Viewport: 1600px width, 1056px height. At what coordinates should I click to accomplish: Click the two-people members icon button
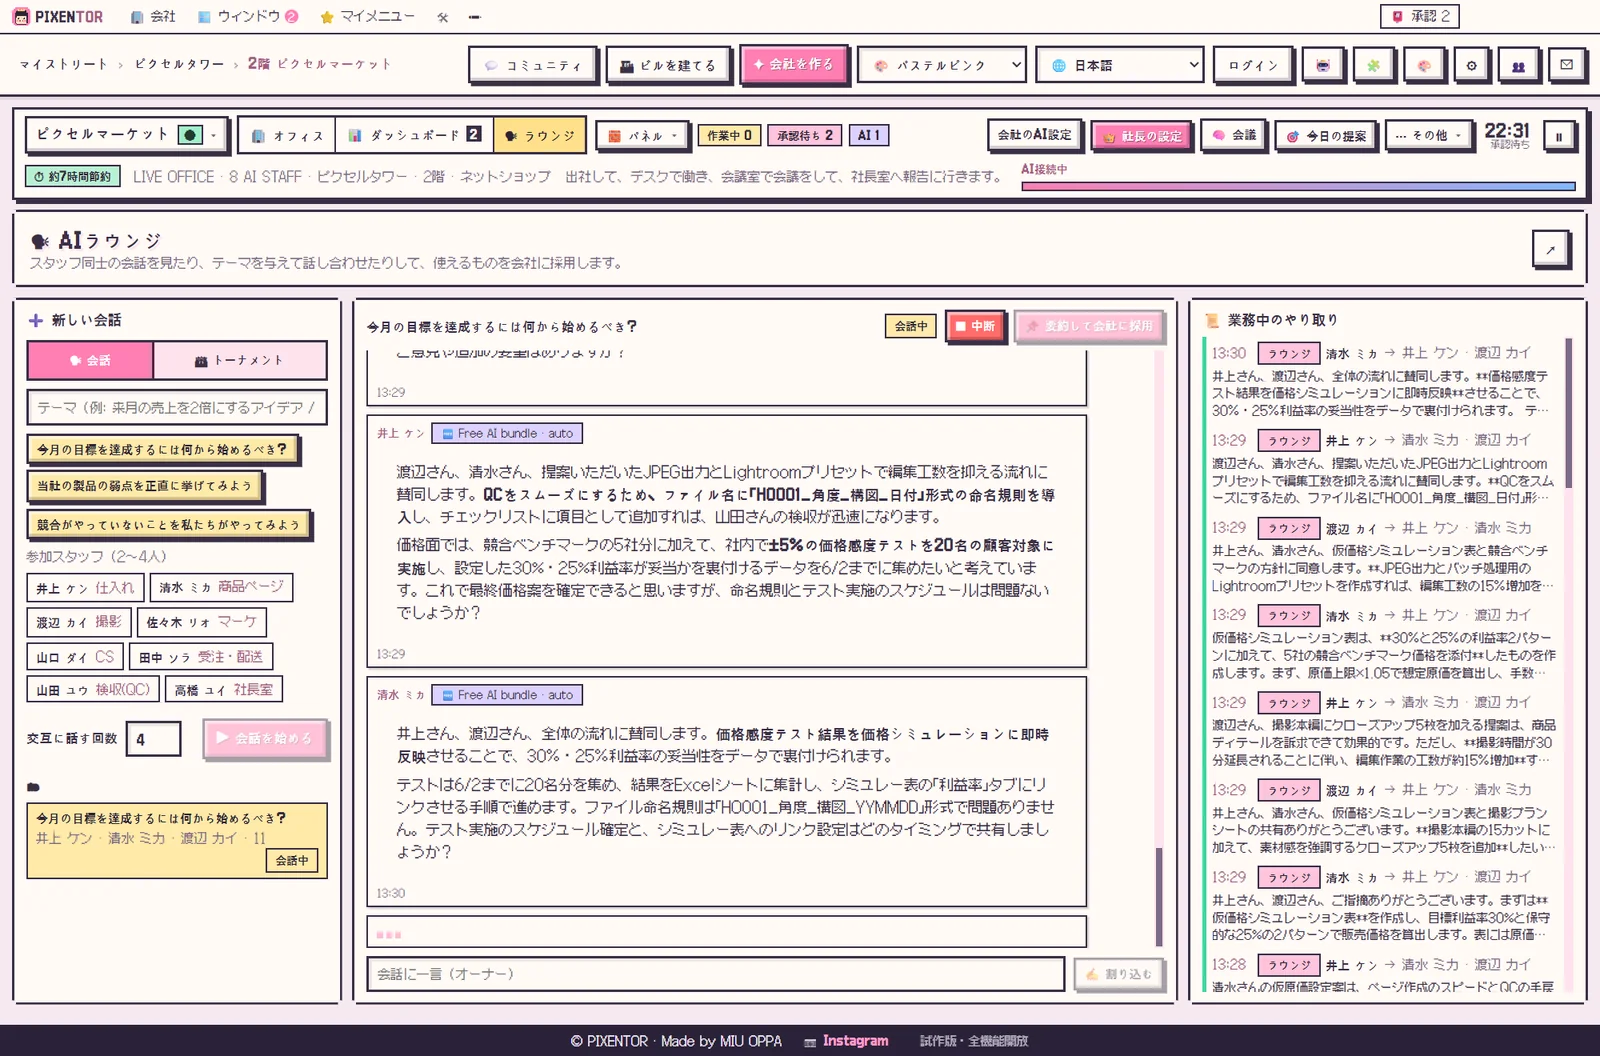coord(1518,65)
